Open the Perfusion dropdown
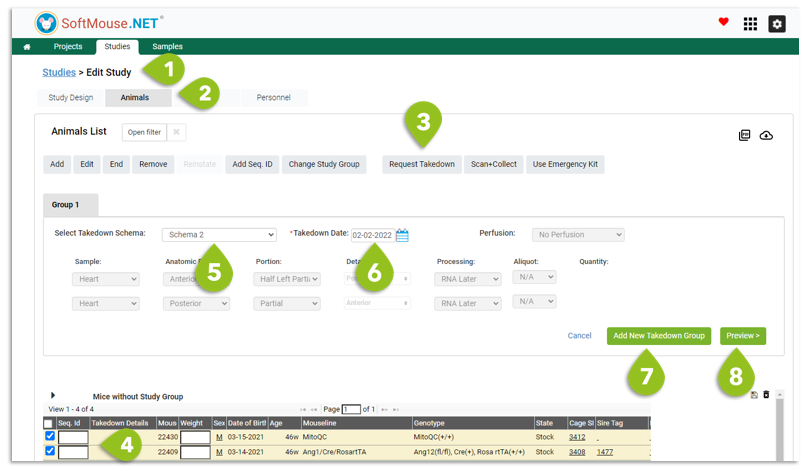The height and width of the screenshot is (471, 803). click(578, 234)
